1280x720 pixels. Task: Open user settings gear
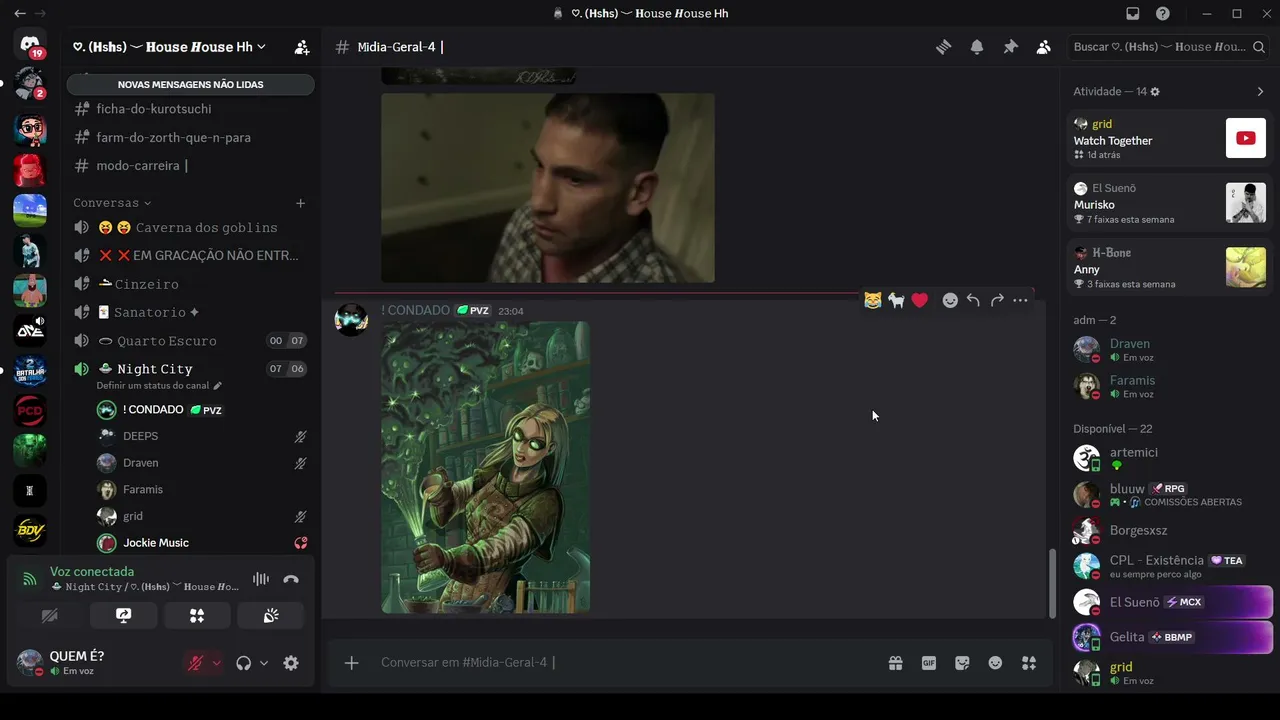click(291, 663)
